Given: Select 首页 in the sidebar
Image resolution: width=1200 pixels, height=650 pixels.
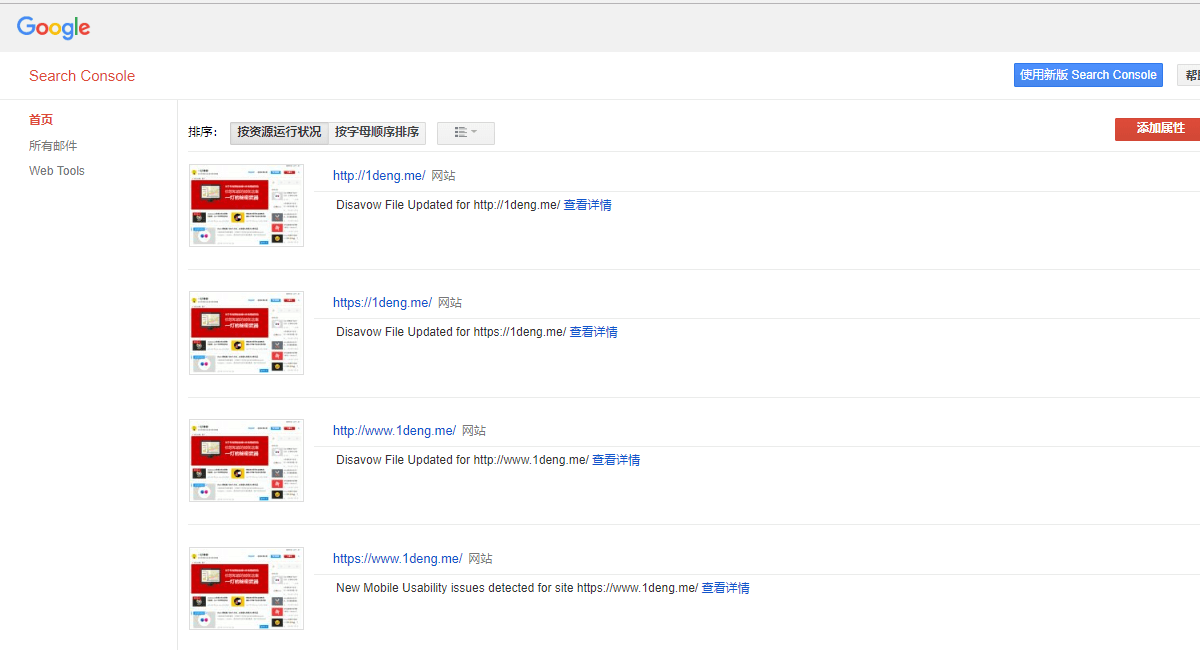Looking at the screenshot, I should click(x=41, y=120).
